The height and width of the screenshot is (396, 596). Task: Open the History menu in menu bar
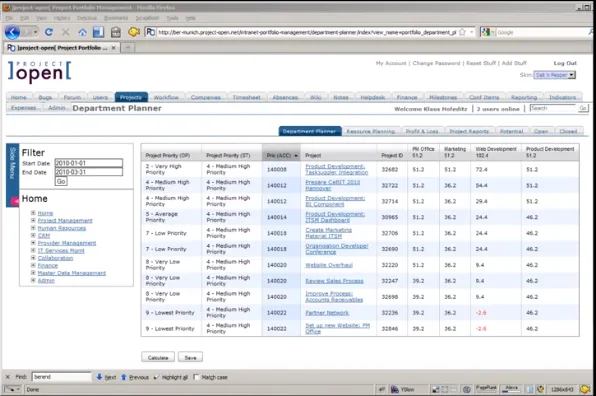click(62, 18)
